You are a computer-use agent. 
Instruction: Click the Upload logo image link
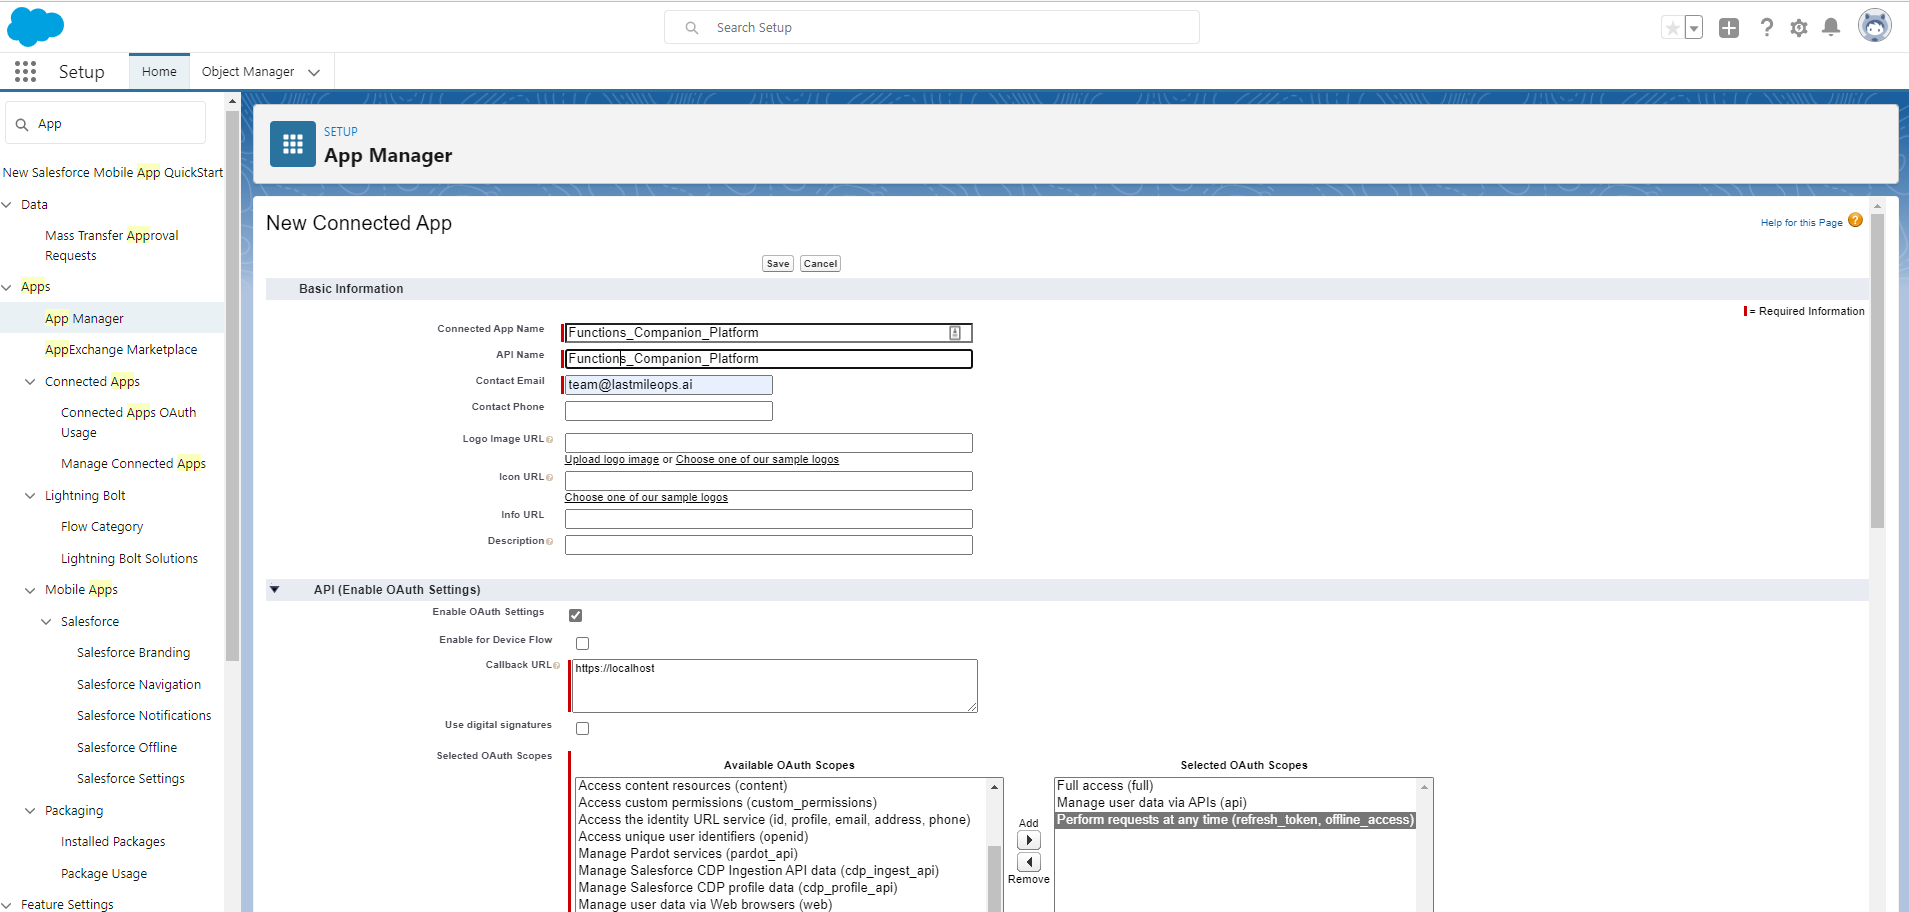(612, 460)
